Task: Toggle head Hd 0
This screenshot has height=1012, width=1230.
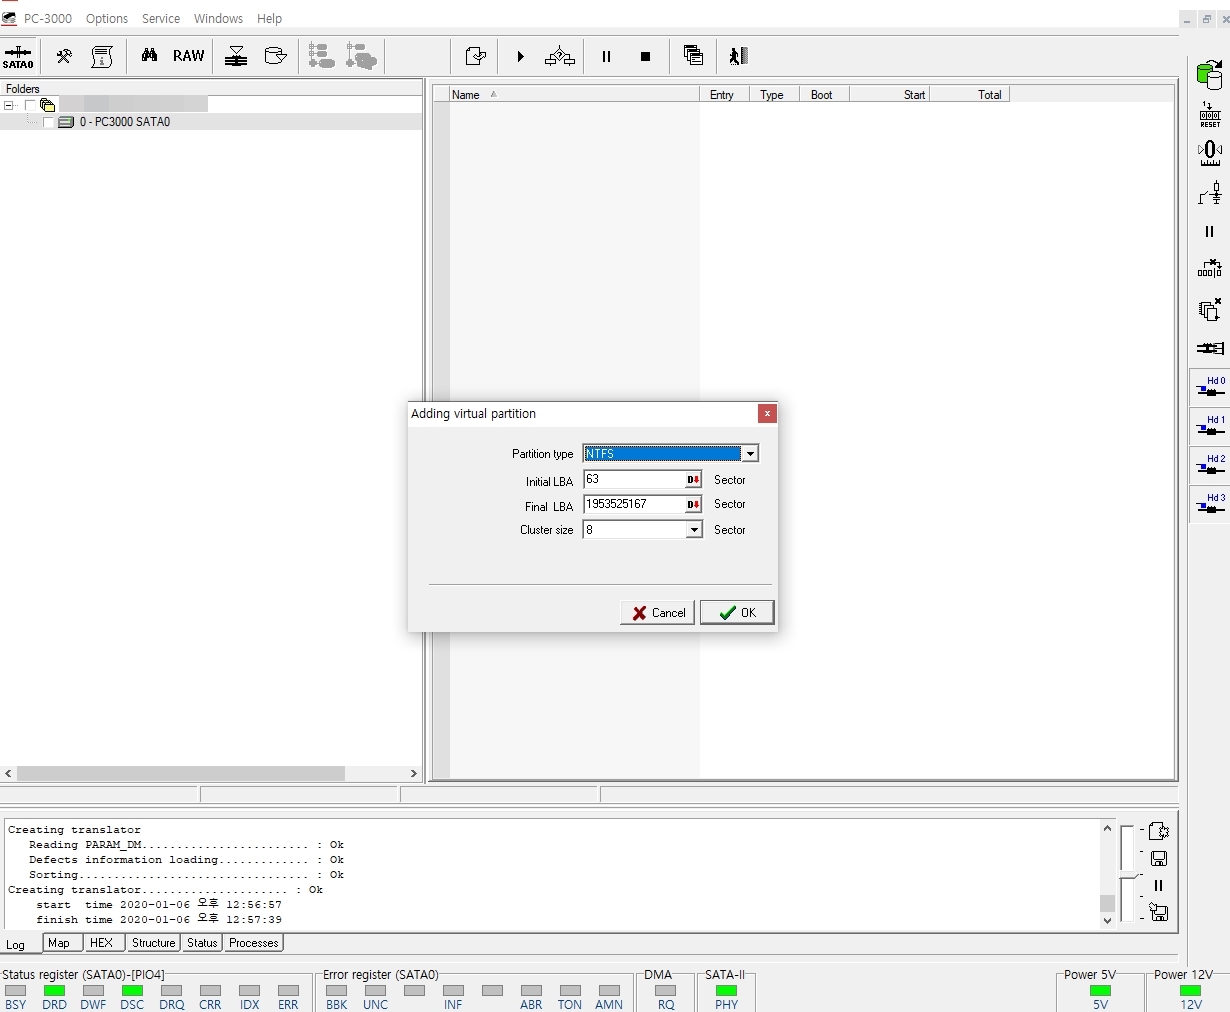Action: pos(1210,388)
